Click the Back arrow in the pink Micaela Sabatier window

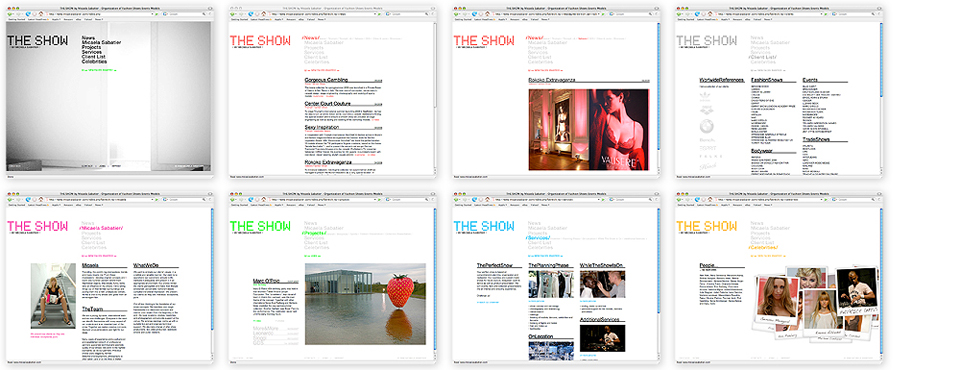[x=9, y=200]
